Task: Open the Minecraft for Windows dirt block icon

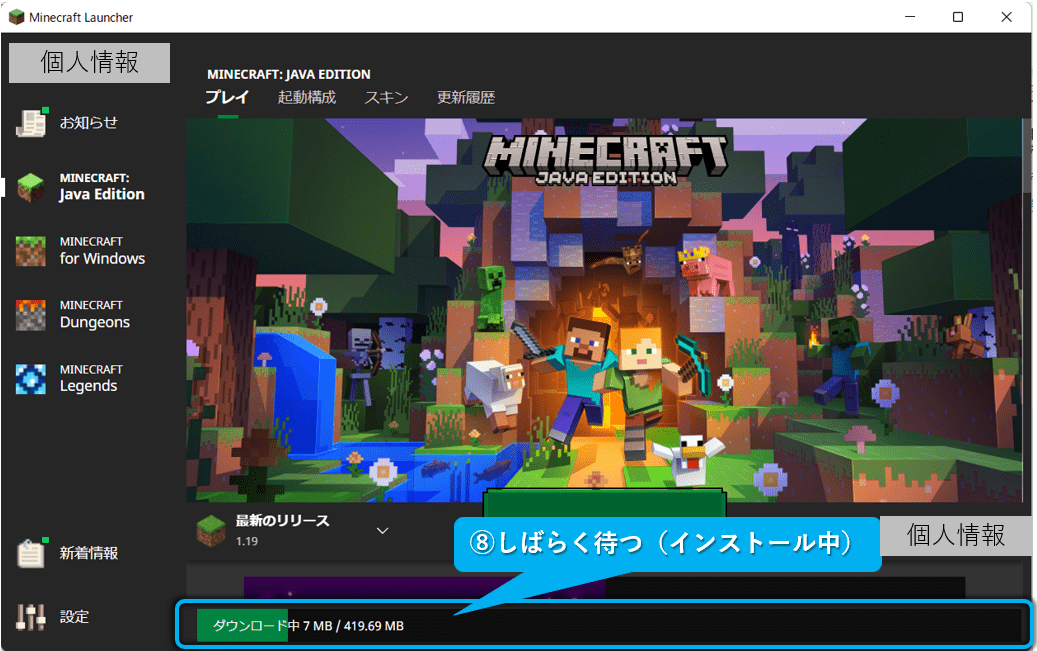Action: 30,251
